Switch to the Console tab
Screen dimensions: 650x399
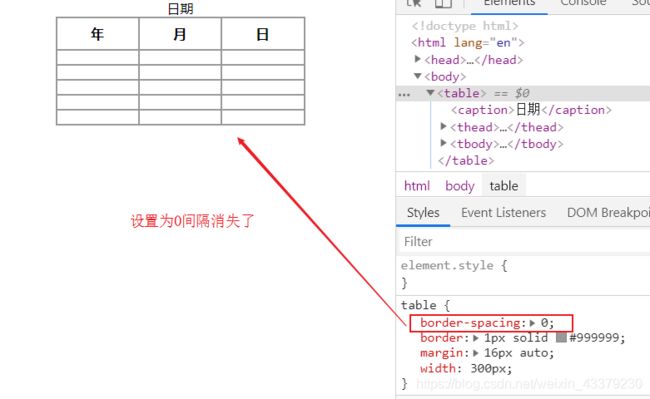pyautogui.click(x=583, y=3)
